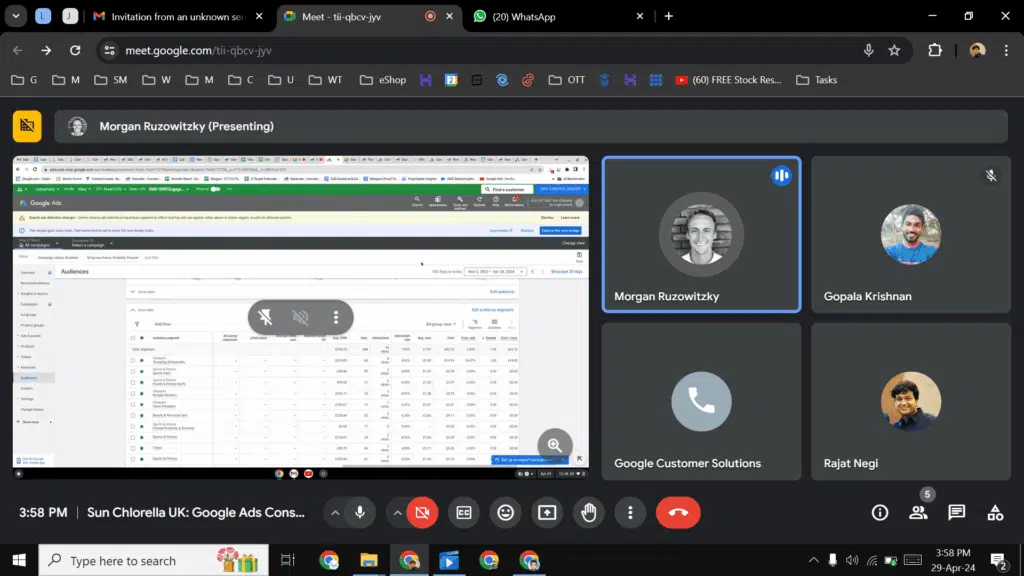Unmute your microphone
Viewport: 1024px width, 576px height.
[360, 512]
